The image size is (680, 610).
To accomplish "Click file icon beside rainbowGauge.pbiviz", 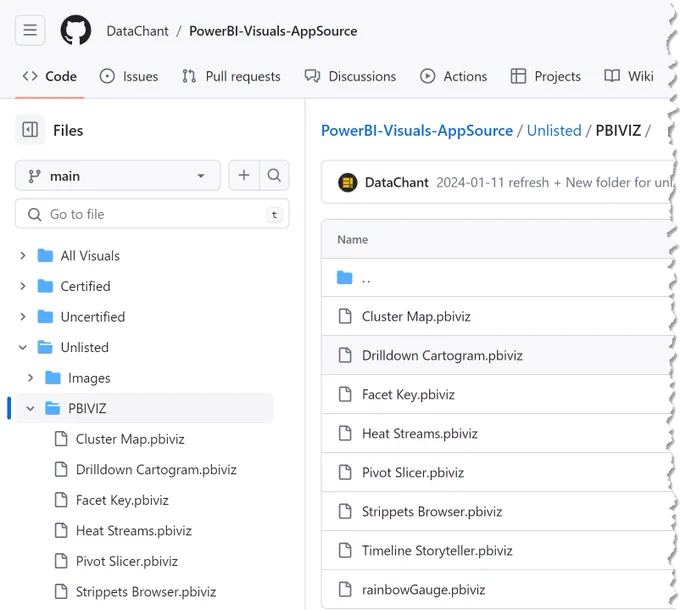I will pos(345,590).
